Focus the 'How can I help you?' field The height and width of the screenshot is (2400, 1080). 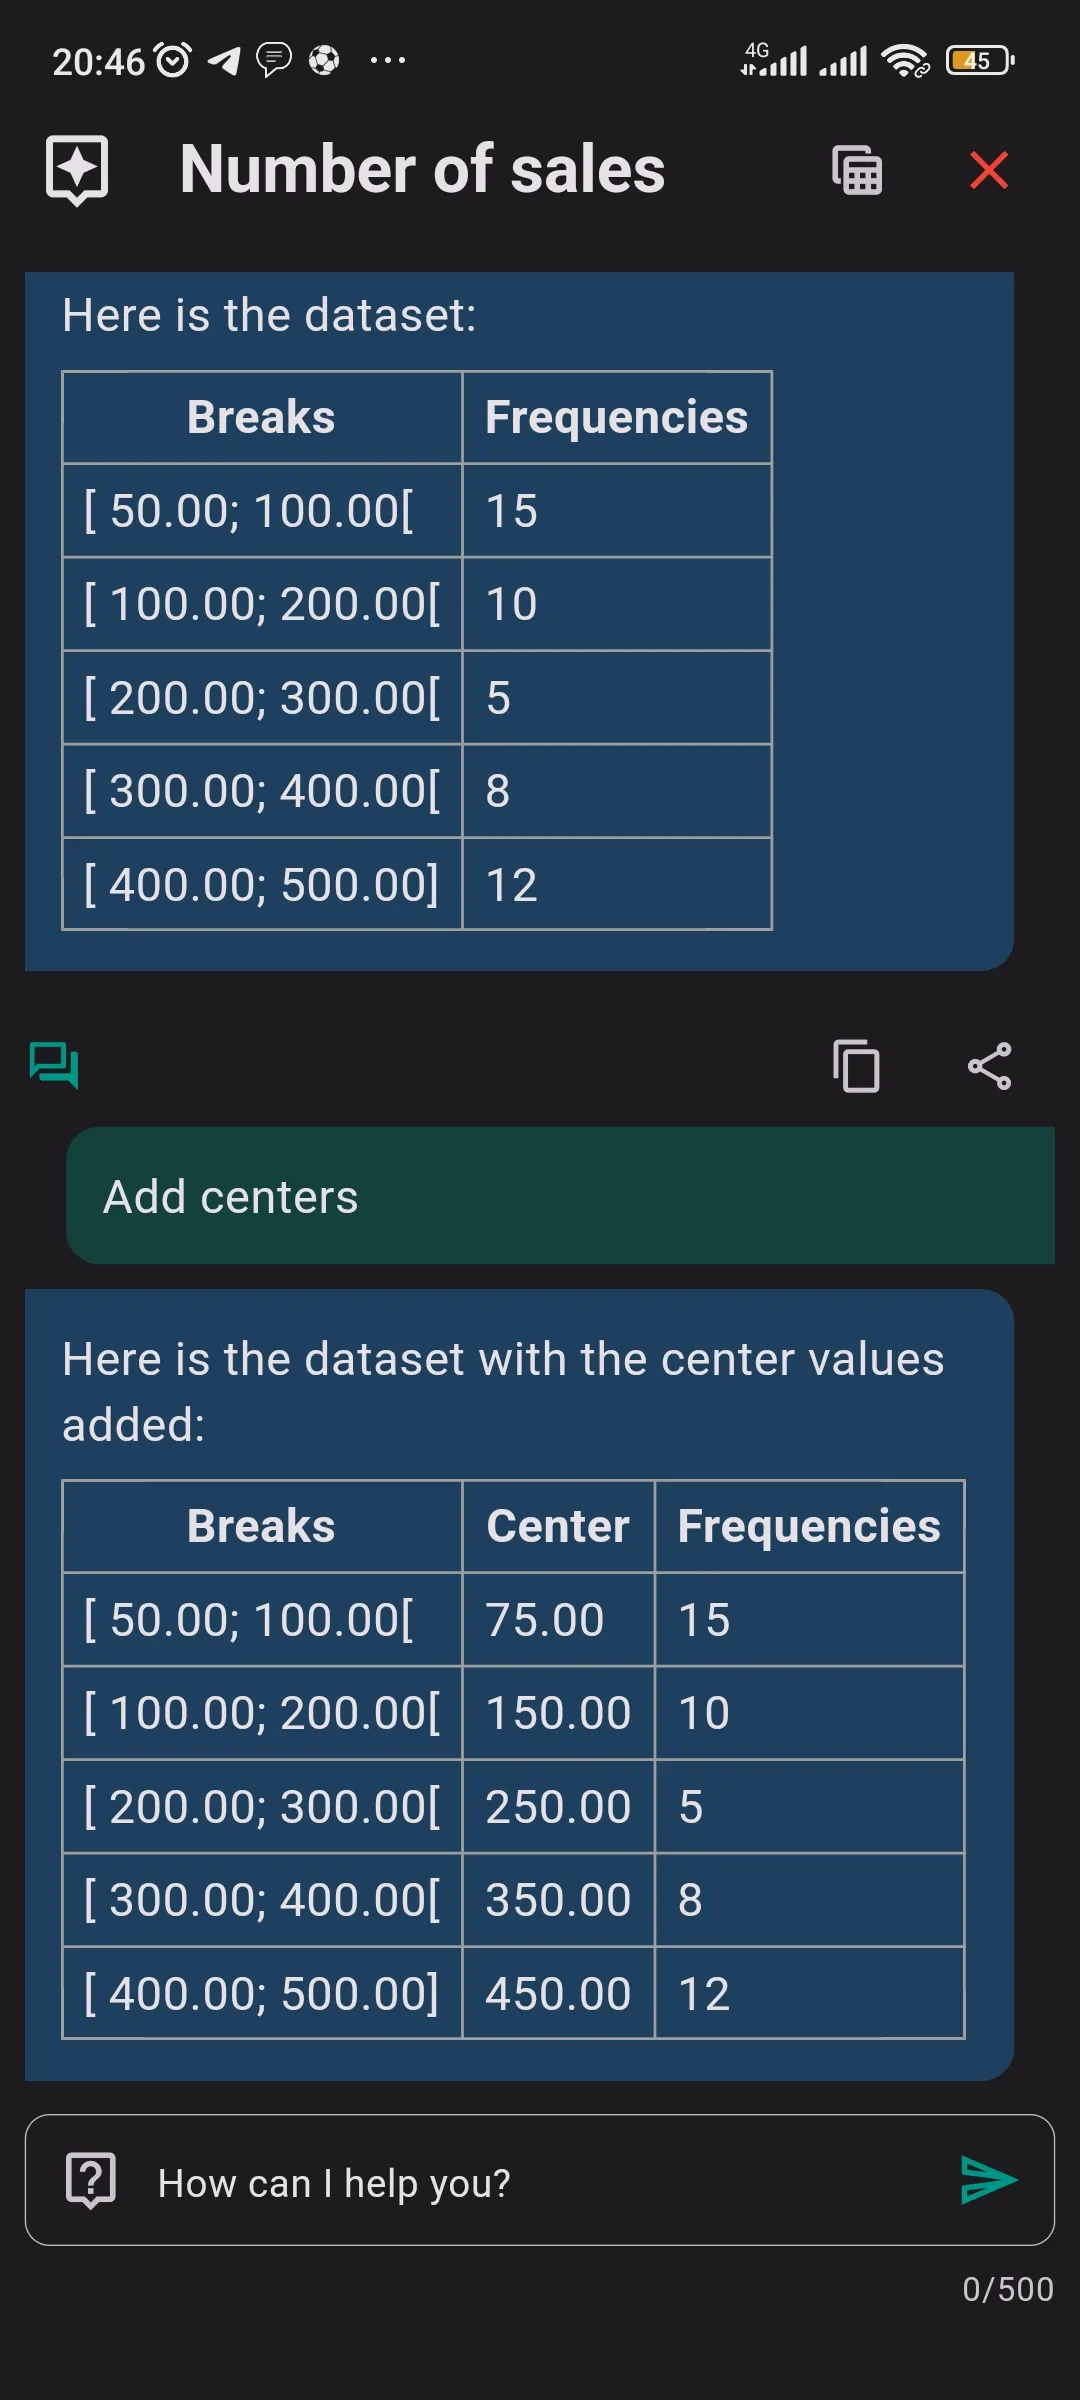click(x=540, y=2180)
